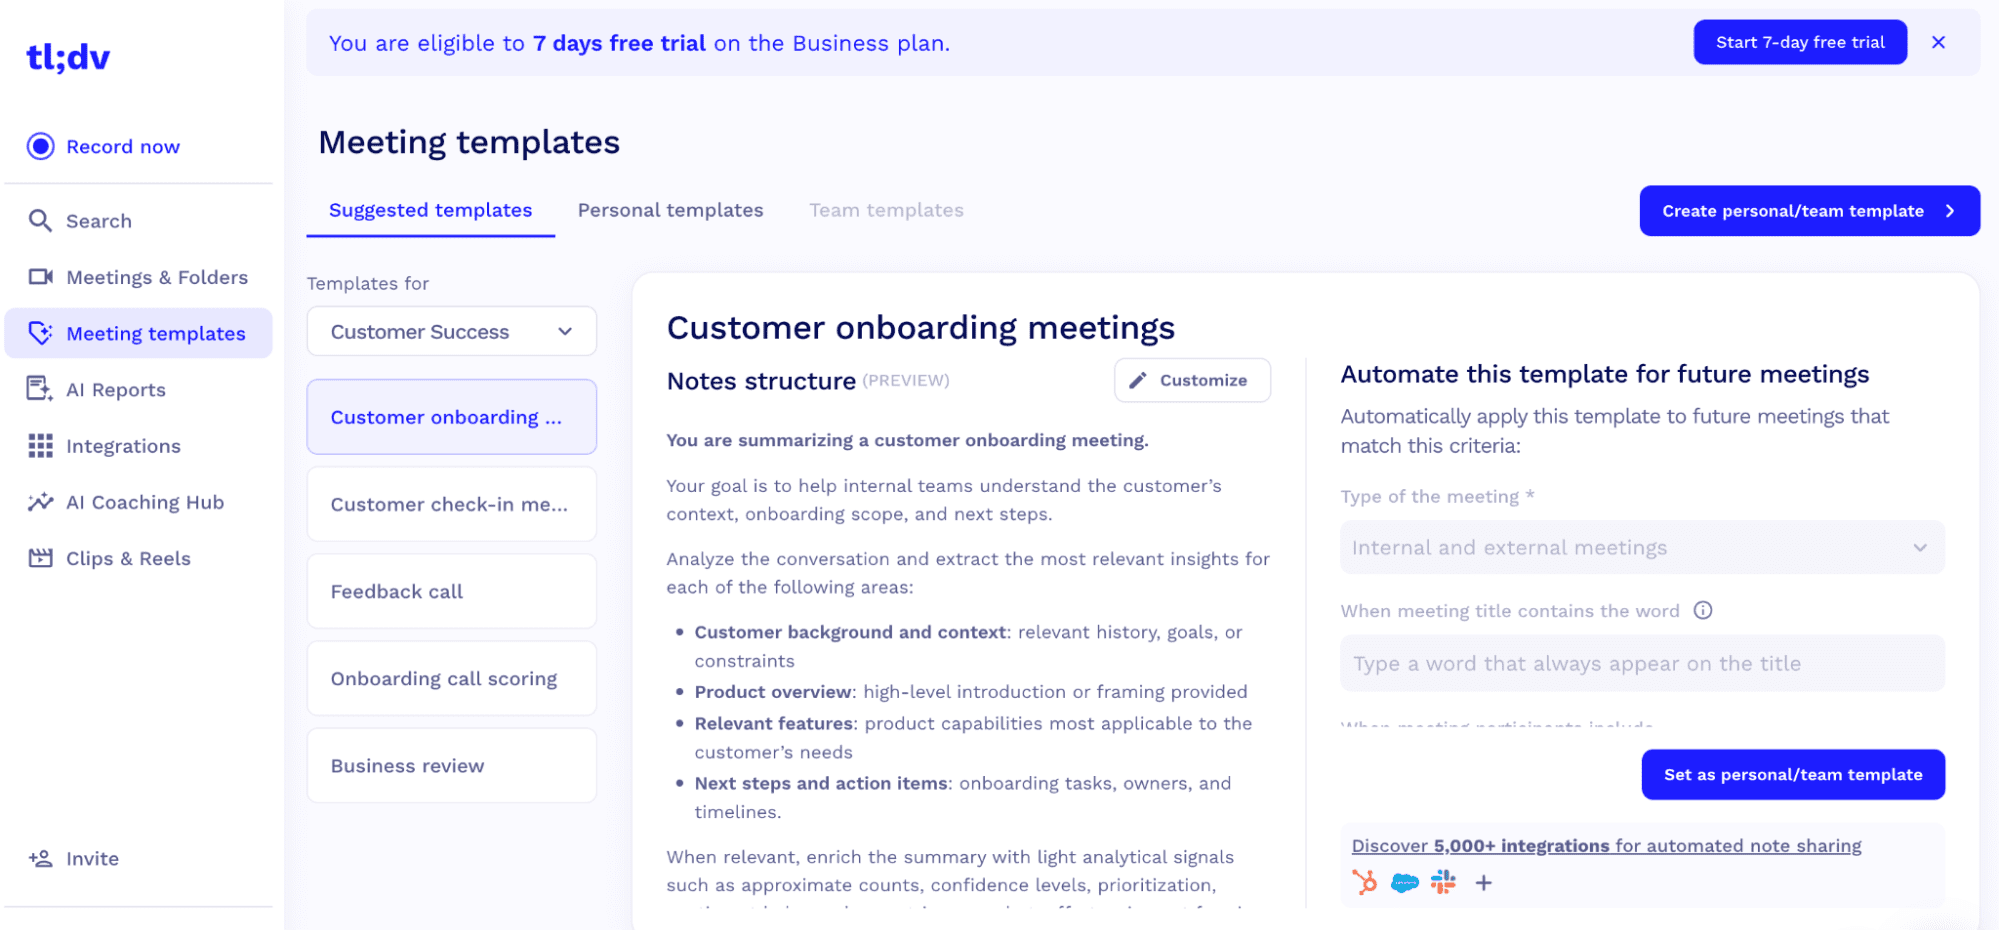
Task: Click the info icon beside title word
Action: coord(1703,611)
